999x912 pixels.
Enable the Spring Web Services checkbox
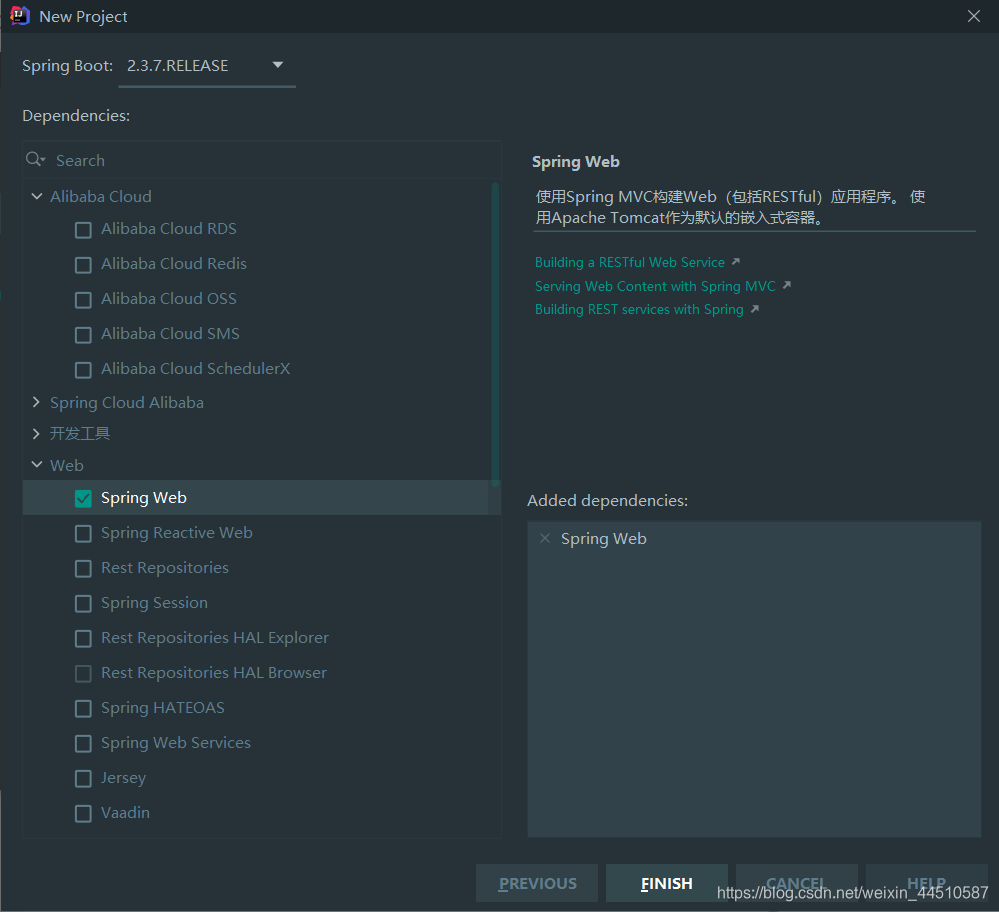point(83,744)
